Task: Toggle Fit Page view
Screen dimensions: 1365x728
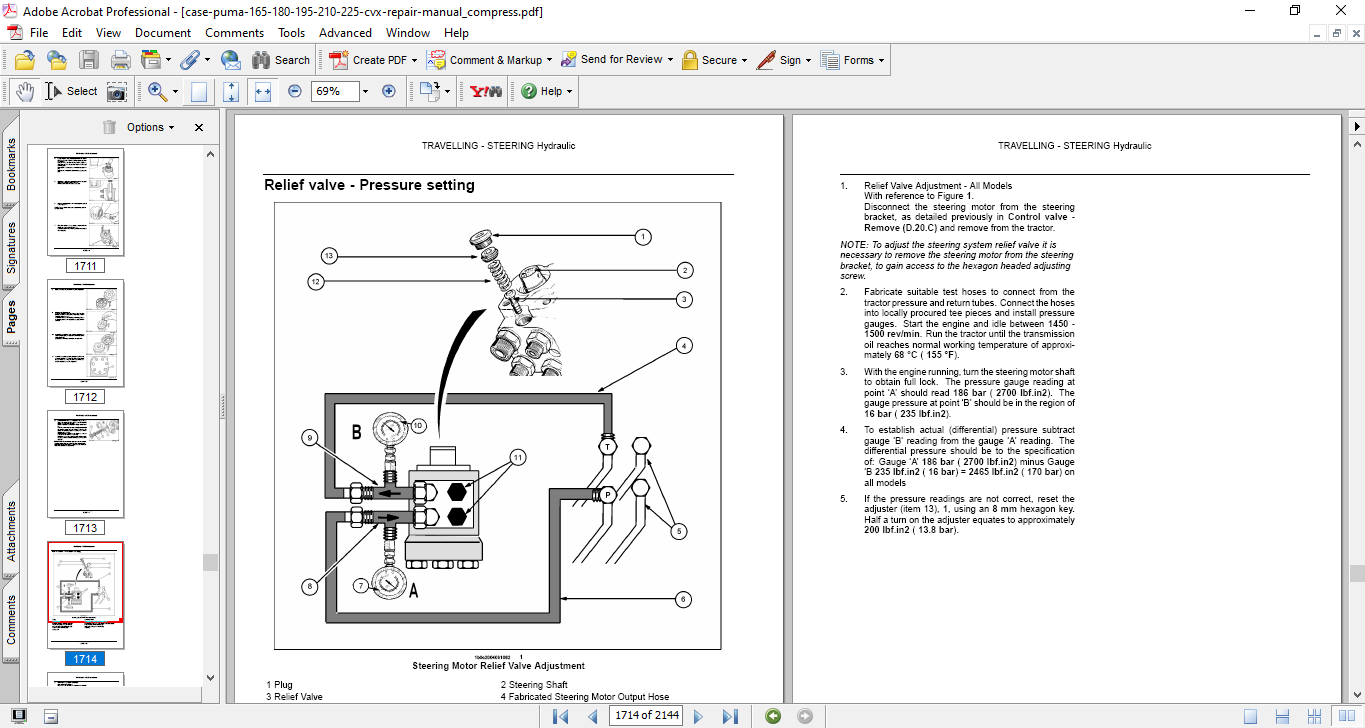Action: [232, 91]
